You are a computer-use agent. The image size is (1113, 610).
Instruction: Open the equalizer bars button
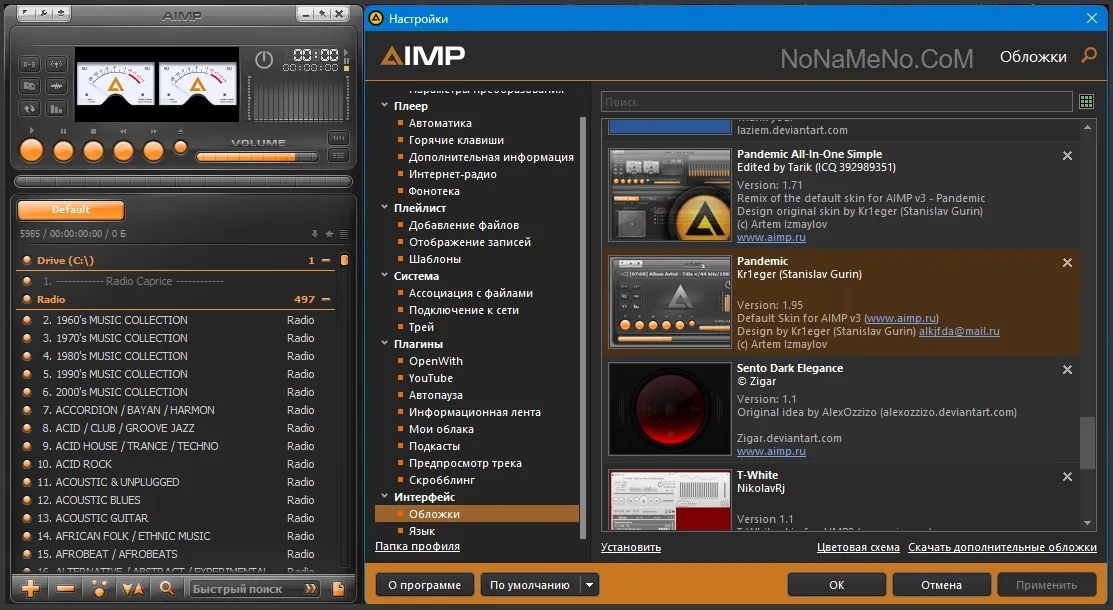tap(56, 109)
